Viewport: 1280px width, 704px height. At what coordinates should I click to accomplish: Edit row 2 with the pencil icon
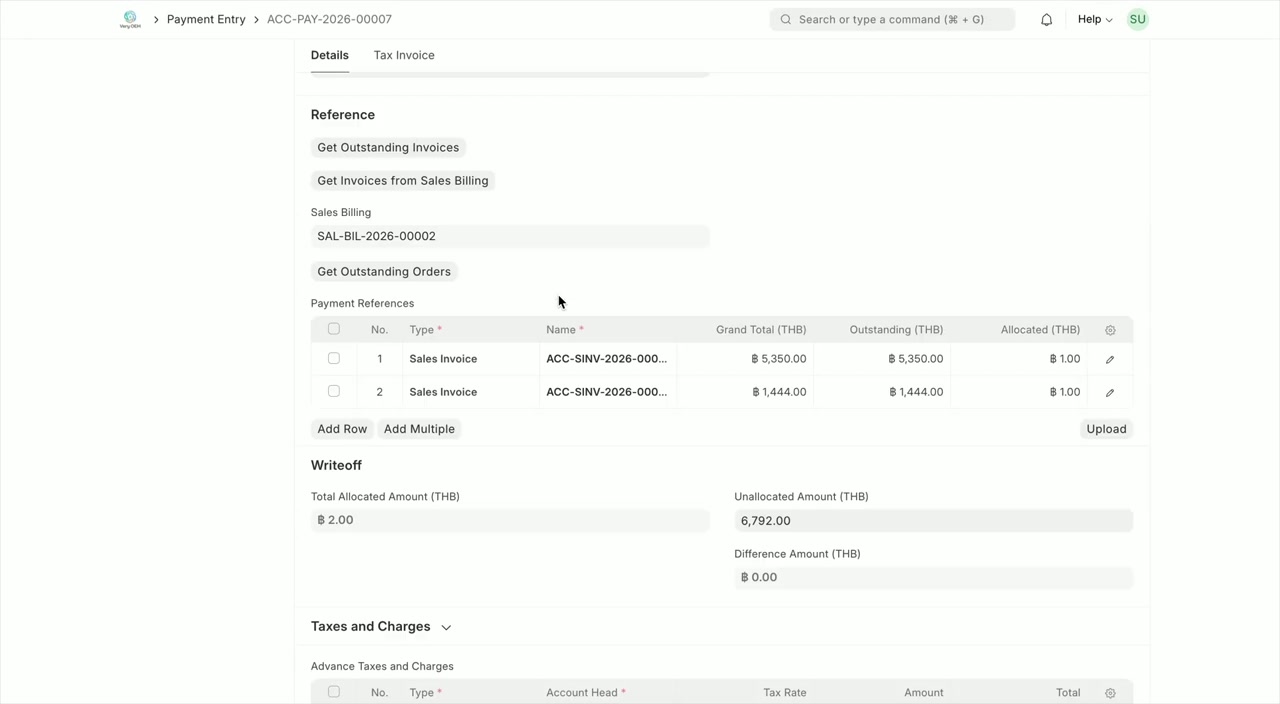click(x=1110, y=392)
